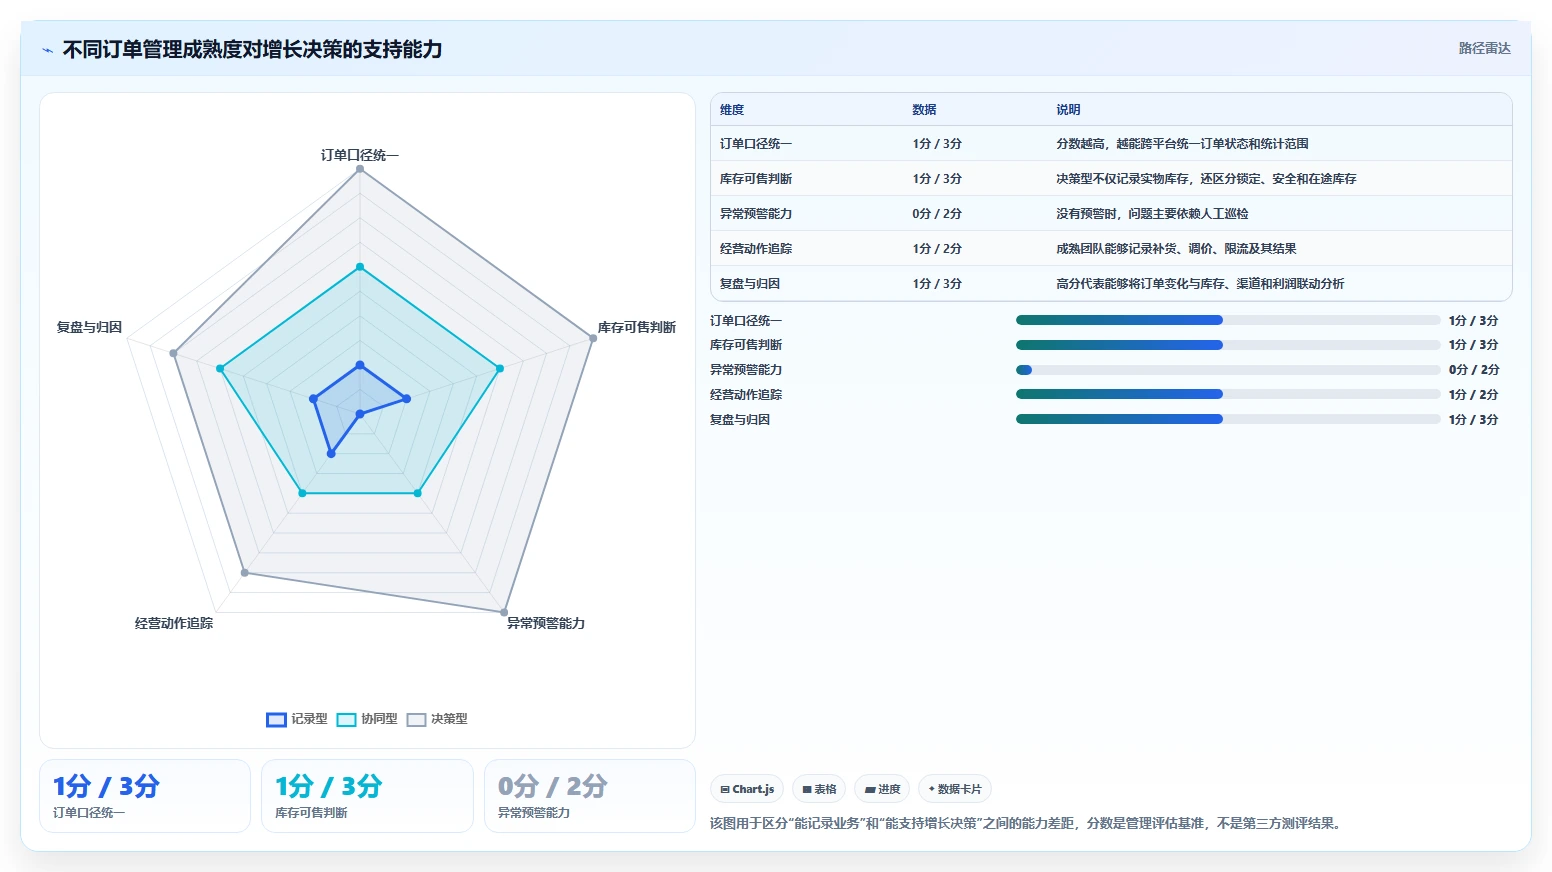
Task: Toggle the 决策型 legend item
Action: pos(437,719)
